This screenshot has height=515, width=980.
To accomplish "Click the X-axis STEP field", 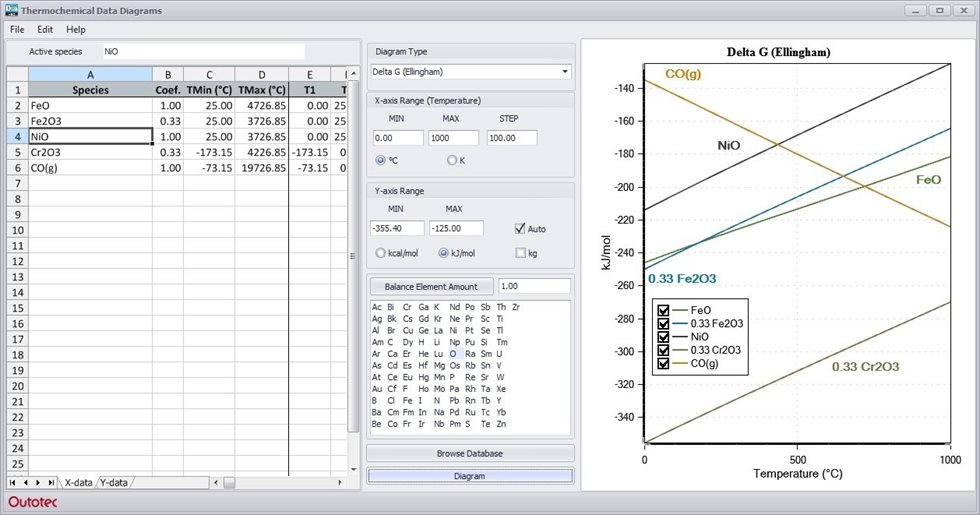I will pyautogui.click(x=511, y=138).
